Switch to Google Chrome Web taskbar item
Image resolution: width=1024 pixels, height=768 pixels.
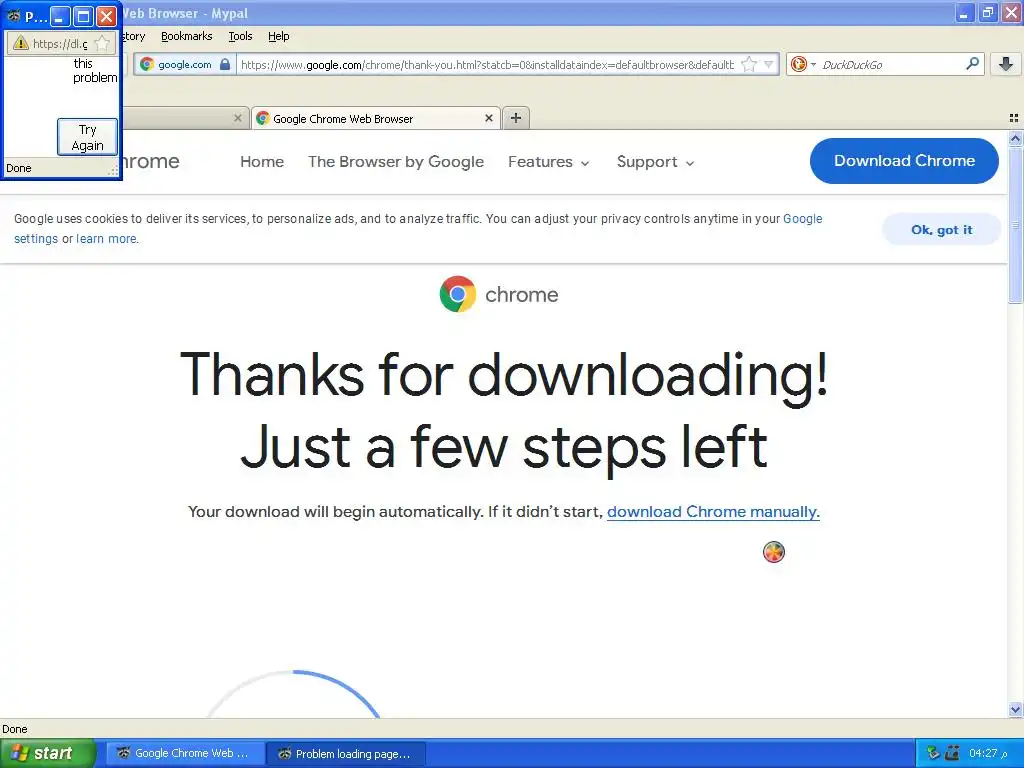185,753
